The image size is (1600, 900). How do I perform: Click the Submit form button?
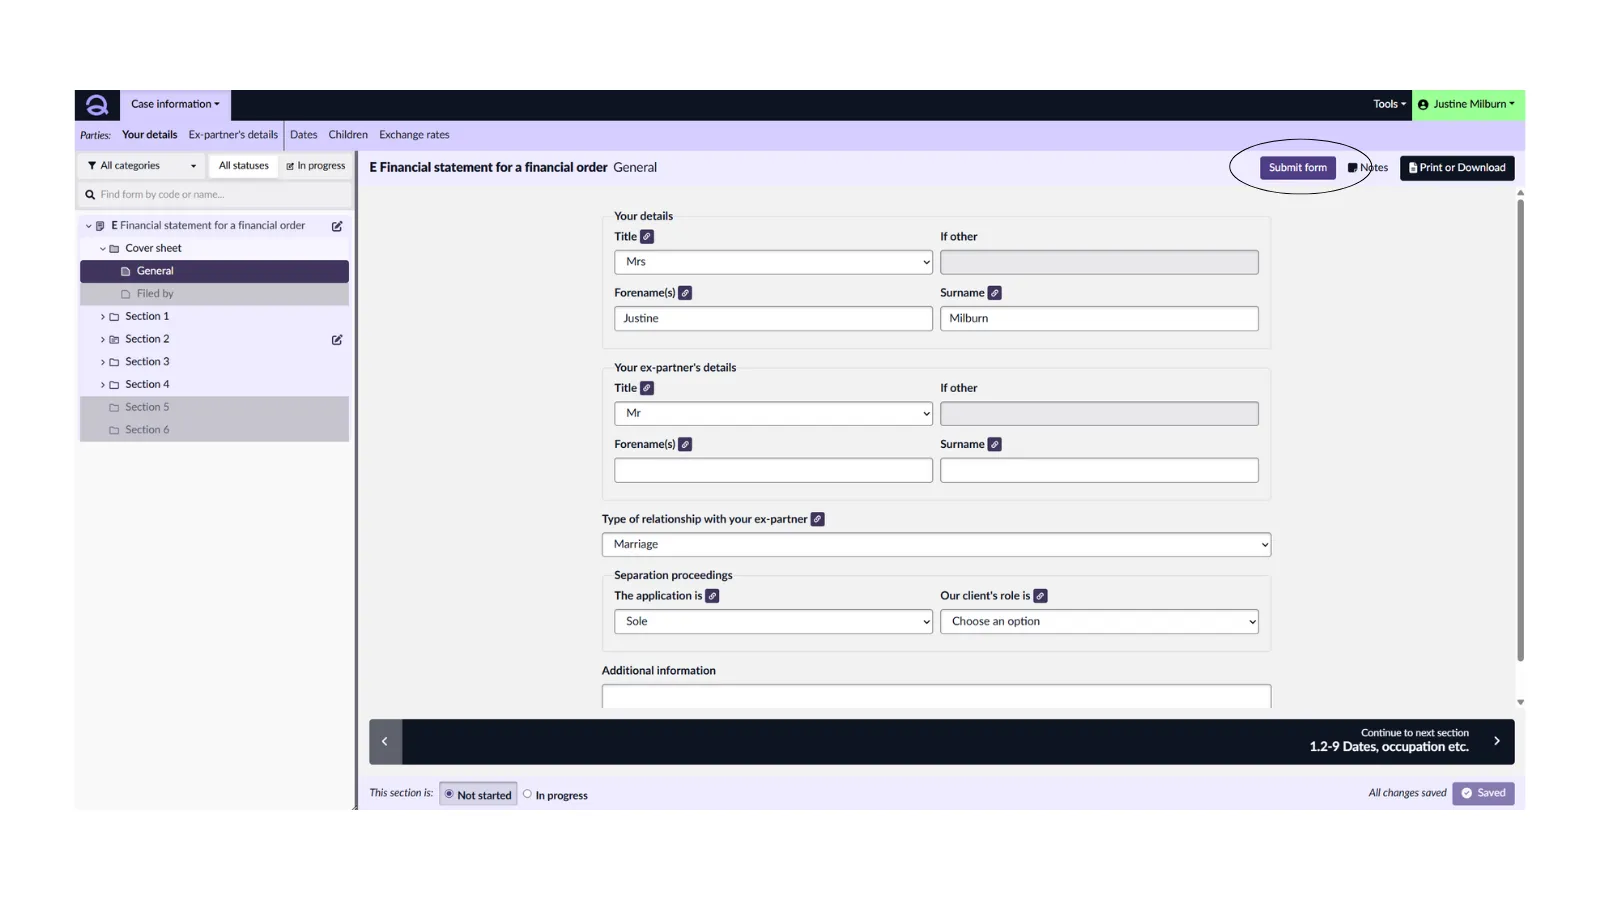point(1297,168)
